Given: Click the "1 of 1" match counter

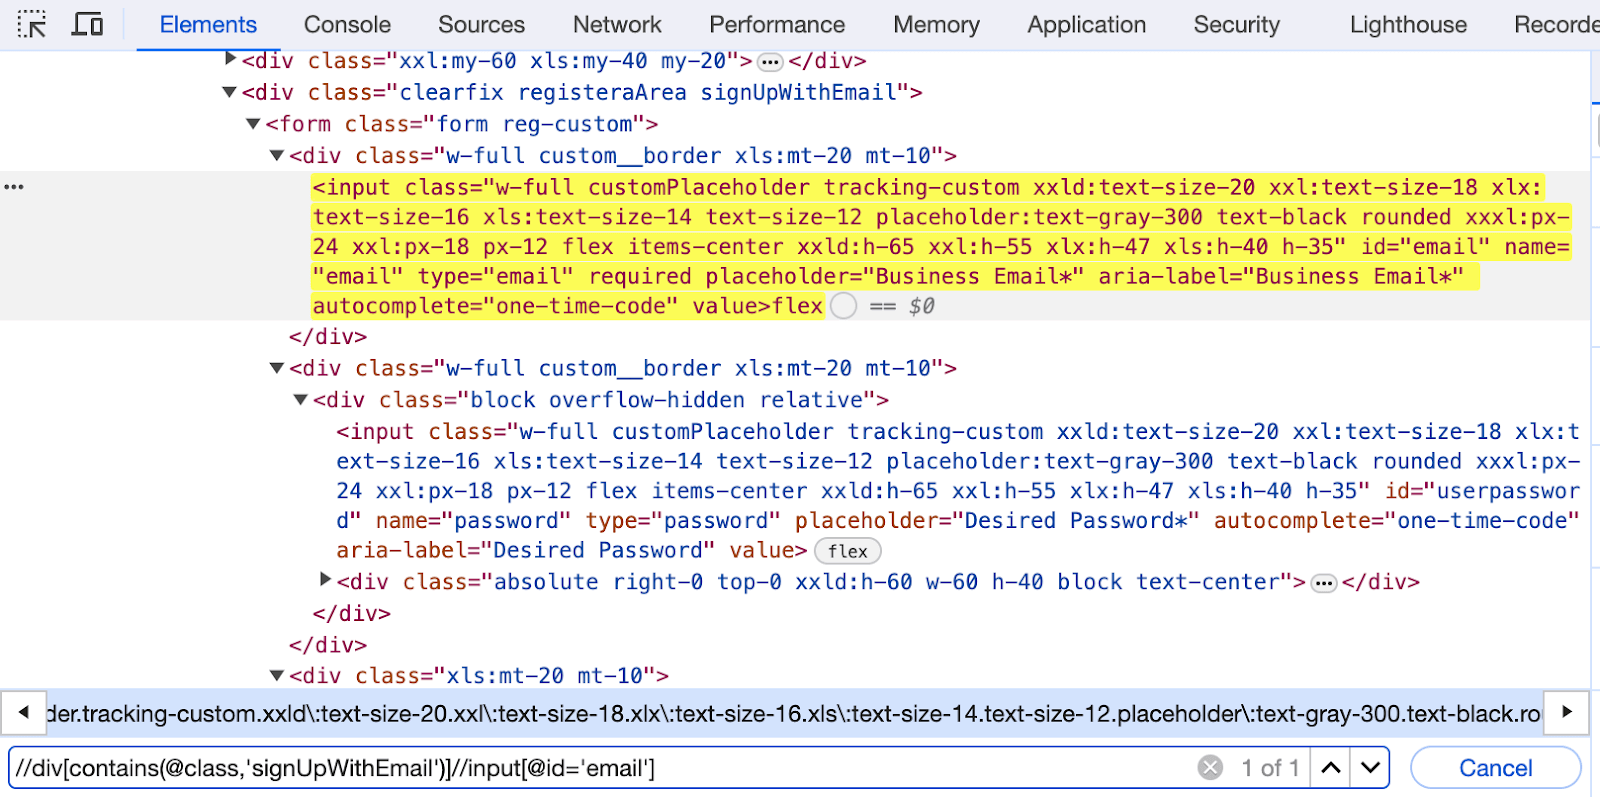Looking at the screenshot, I should pos(1270,768).
